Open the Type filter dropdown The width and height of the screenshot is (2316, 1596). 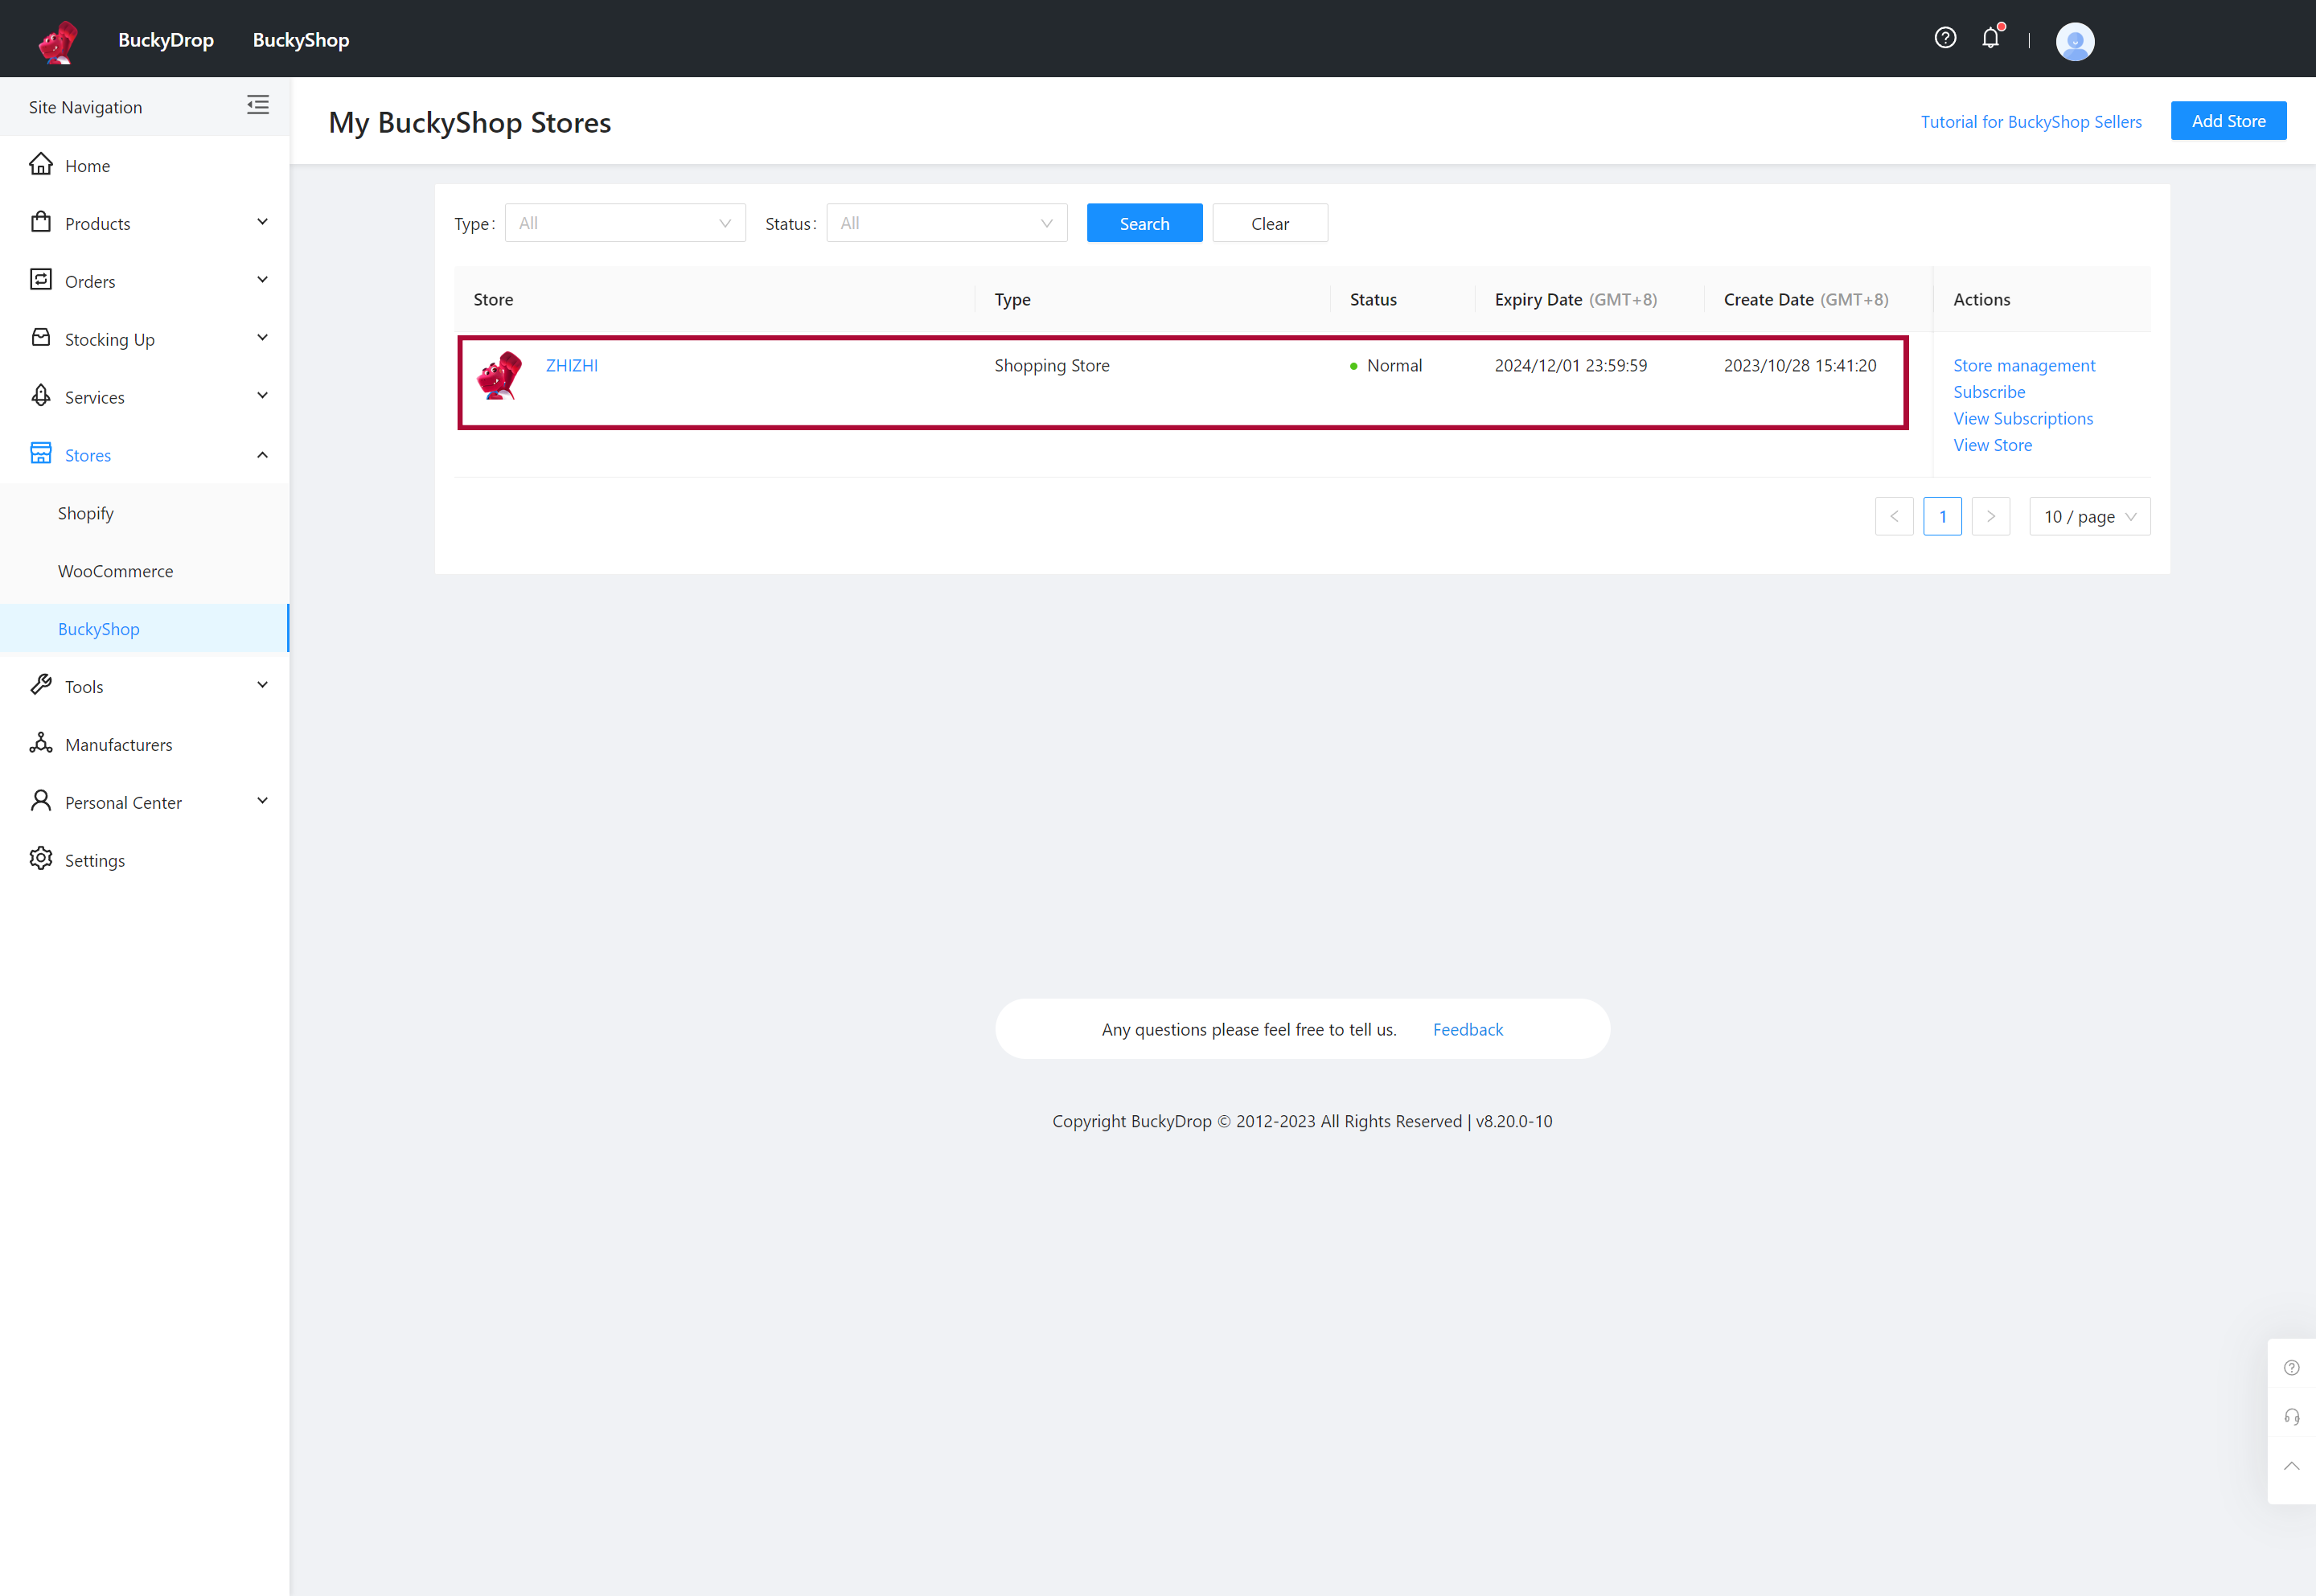(x=625, y=224)
